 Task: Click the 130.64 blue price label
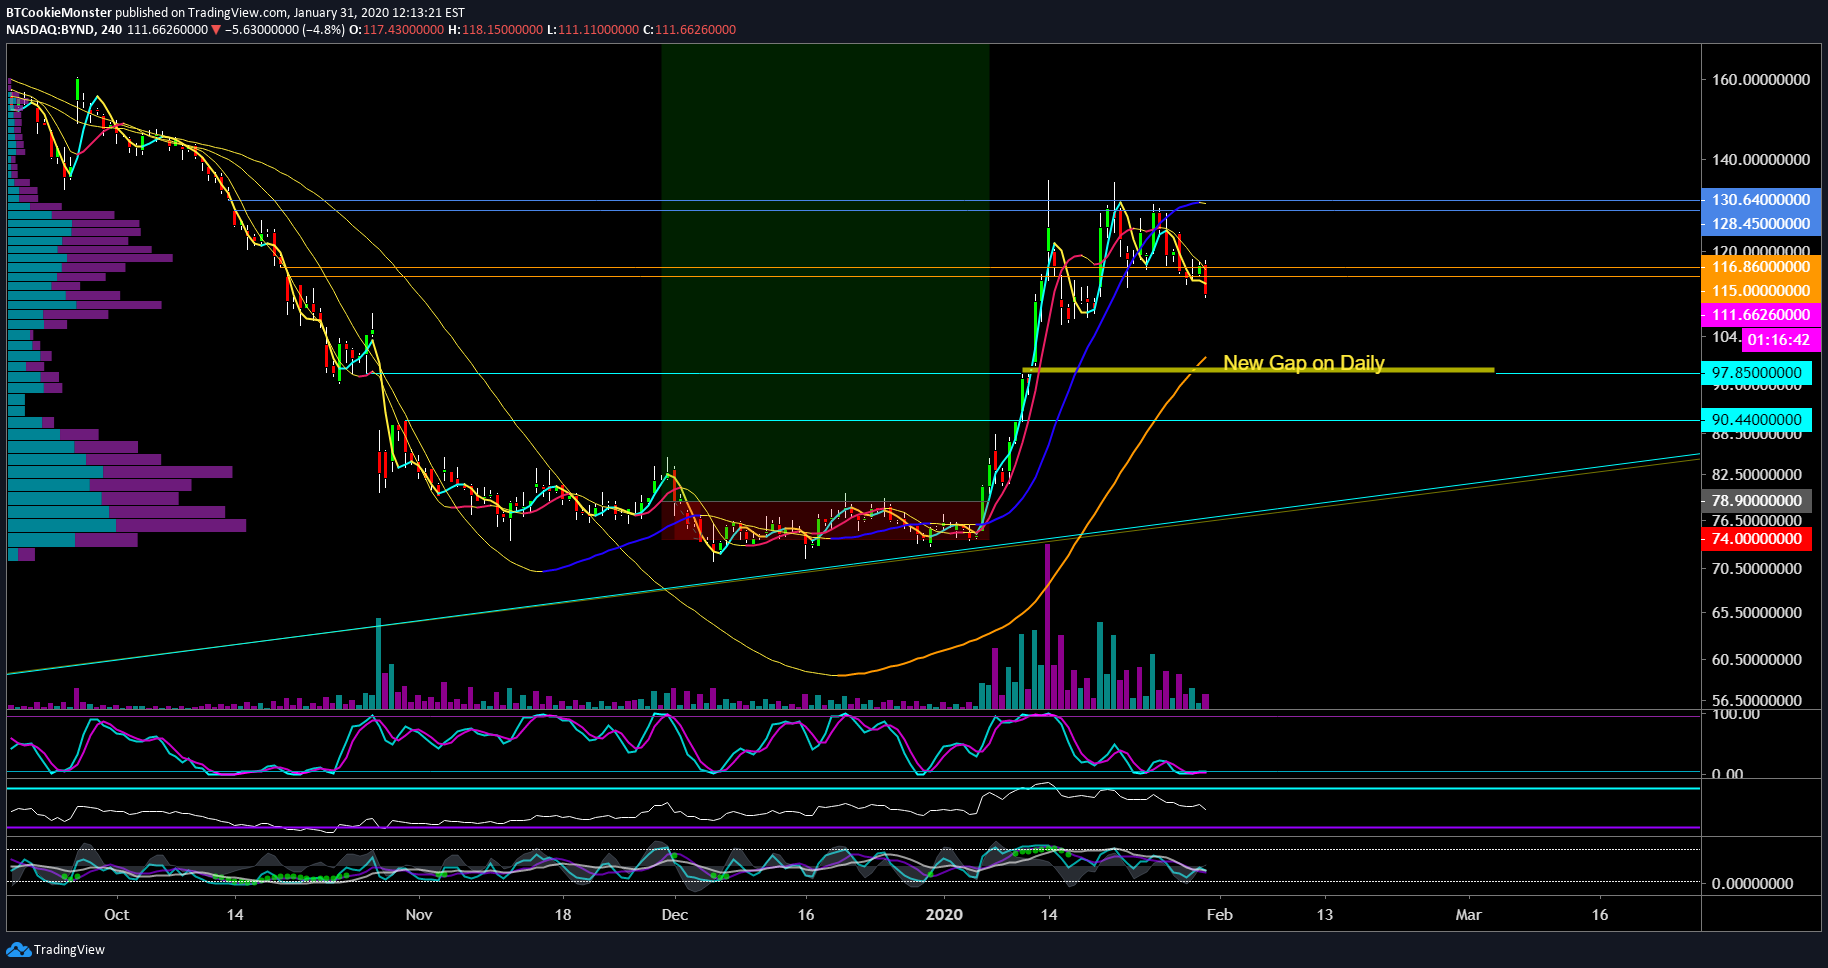[1761, 200]
